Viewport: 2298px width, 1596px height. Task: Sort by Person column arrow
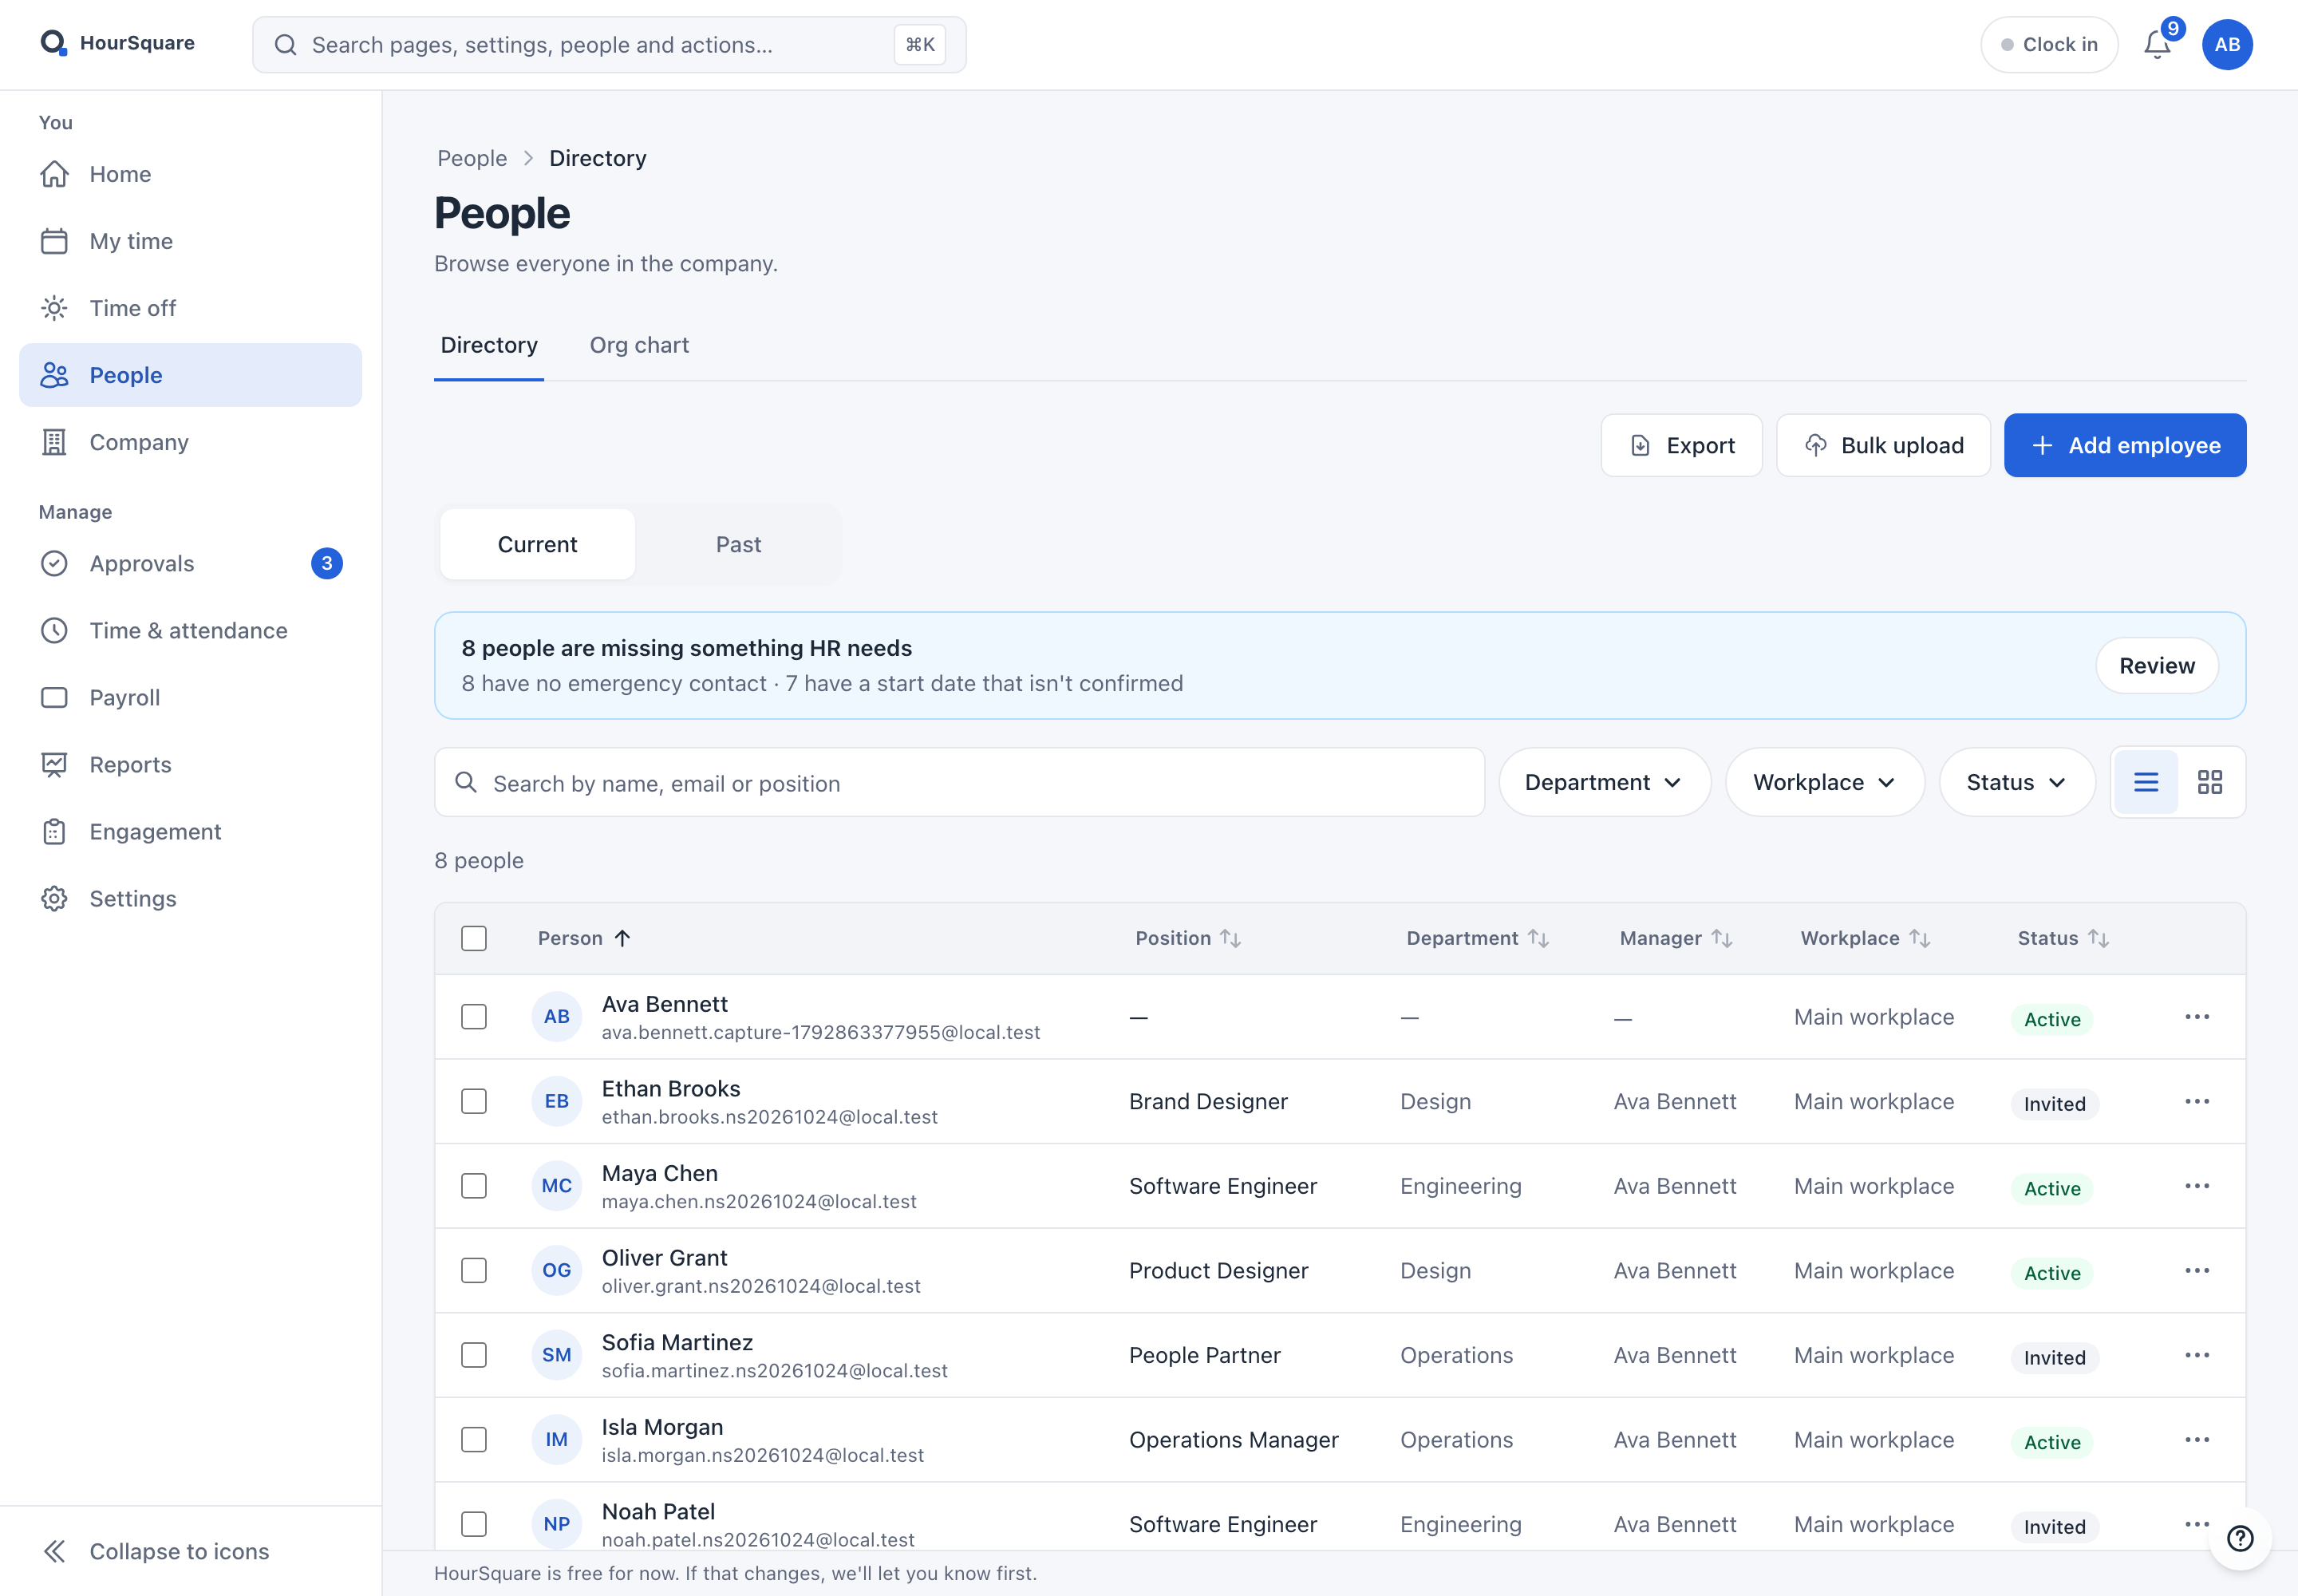point(622,938)
